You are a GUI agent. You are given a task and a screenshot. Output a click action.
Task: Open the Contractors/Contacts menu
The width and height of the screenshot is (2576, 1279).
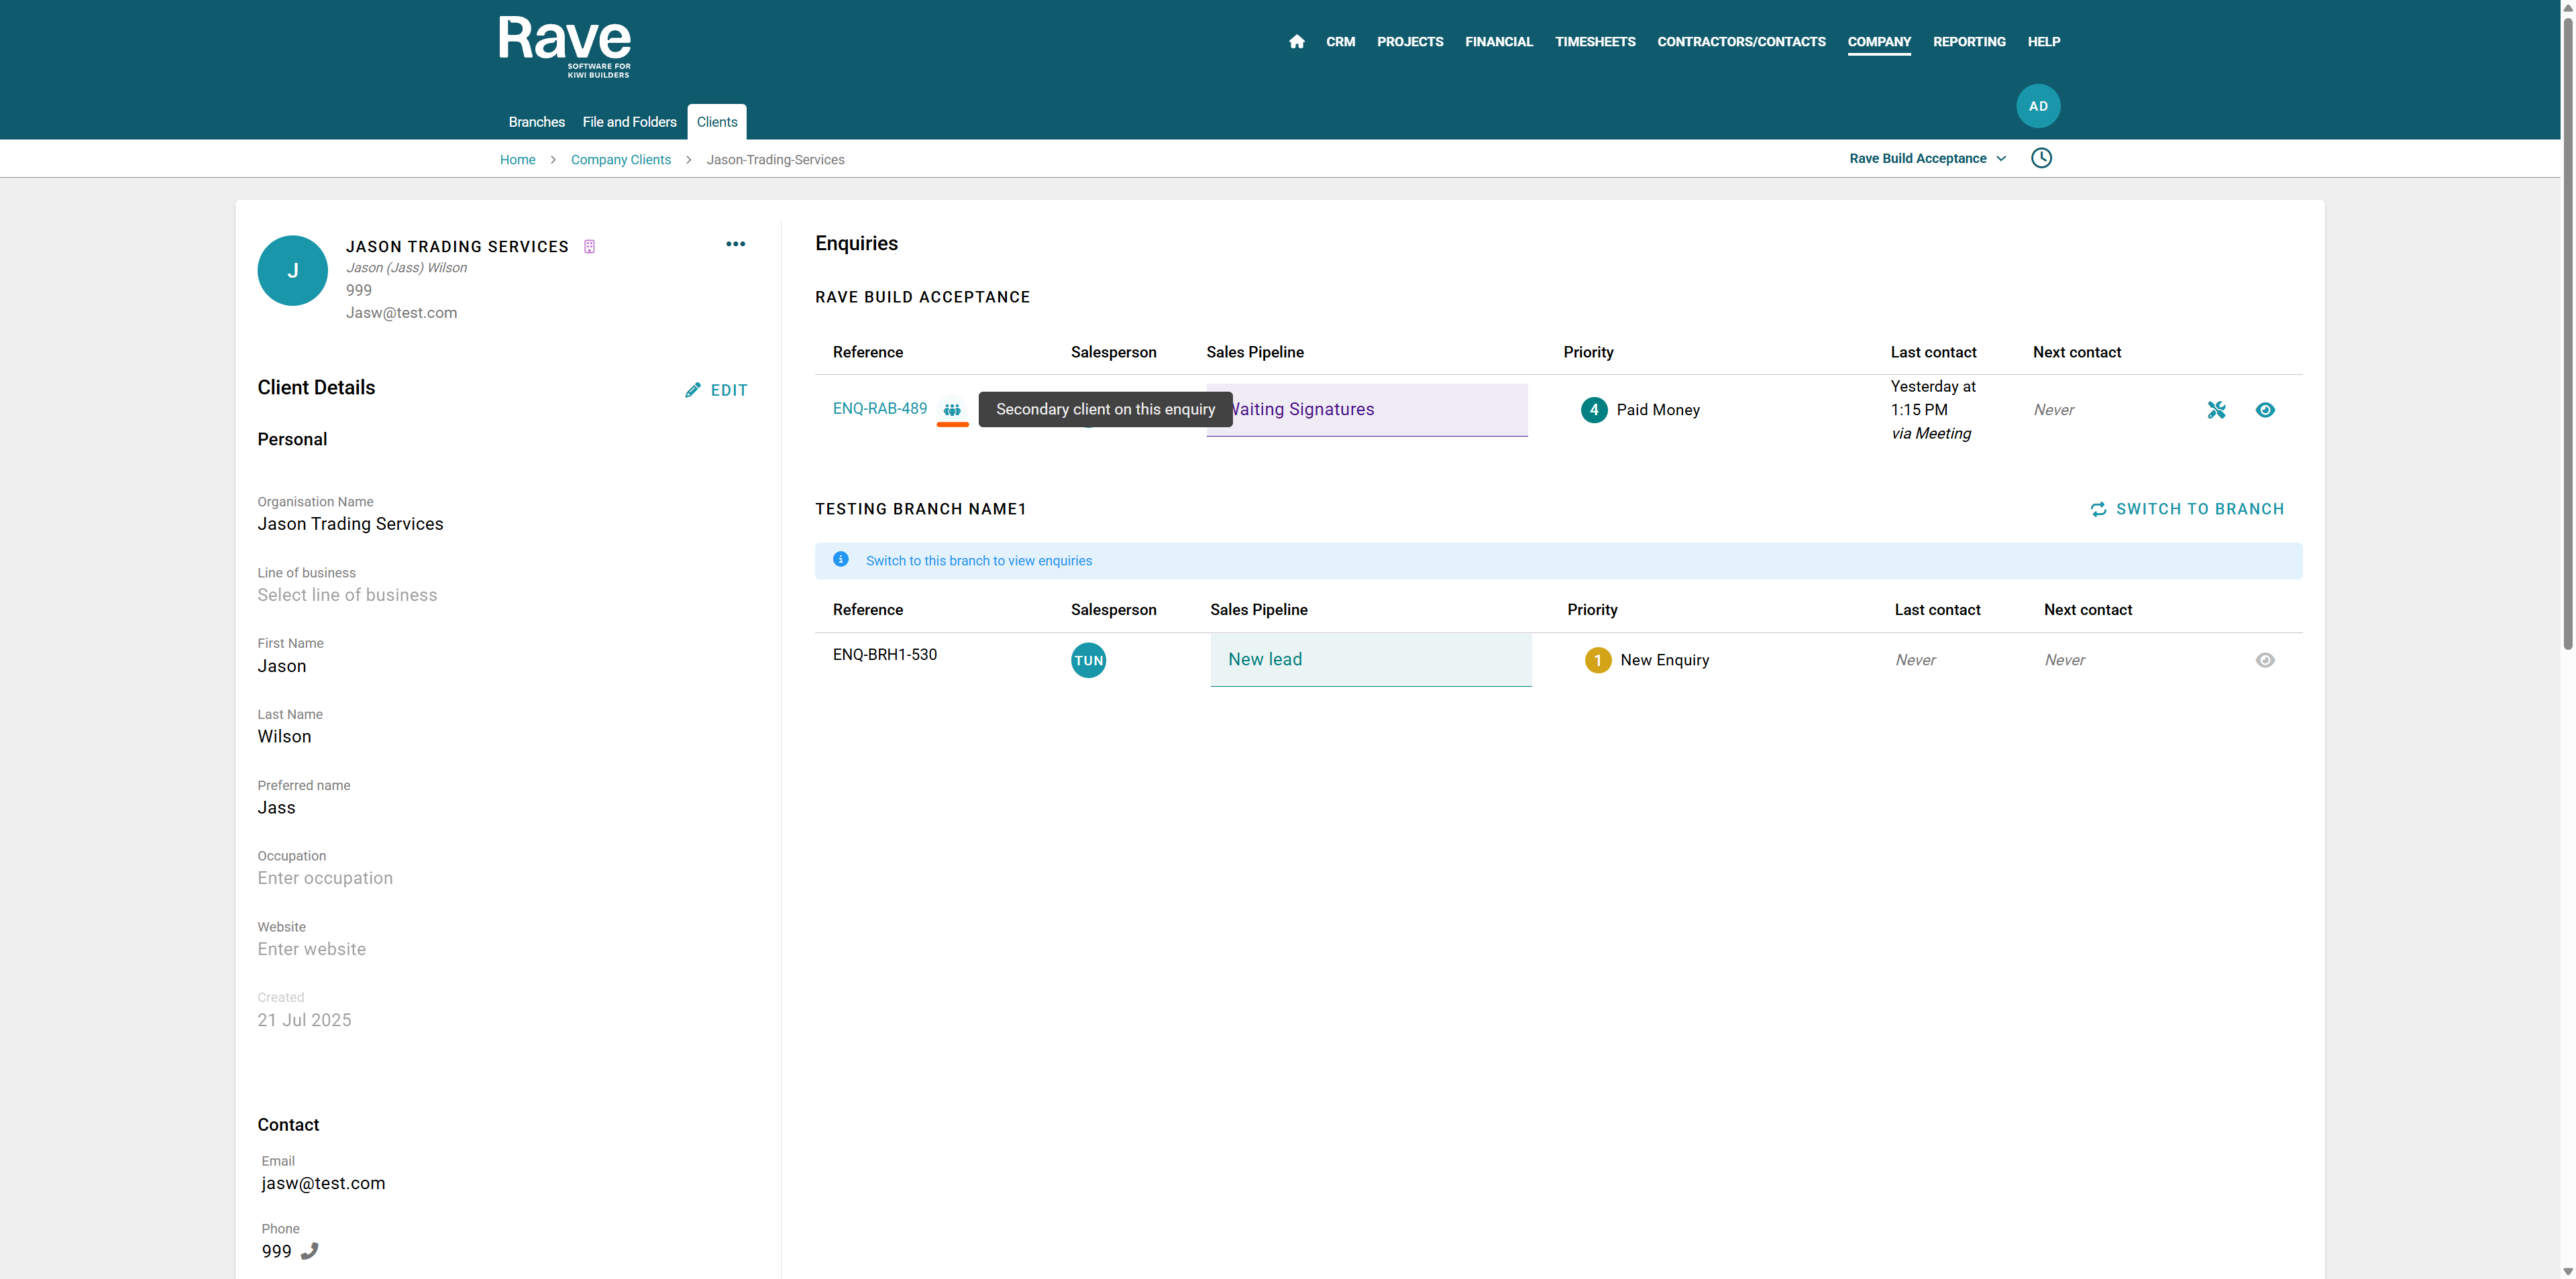coord(1741,42)
